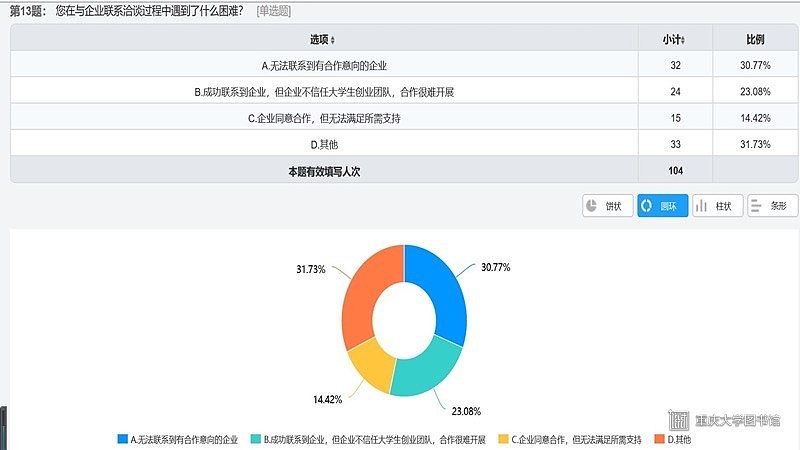Select the 圆环 donut chart button
This screenshot has height=450, width=800.
pyautogui.click(x=661, y=206)
